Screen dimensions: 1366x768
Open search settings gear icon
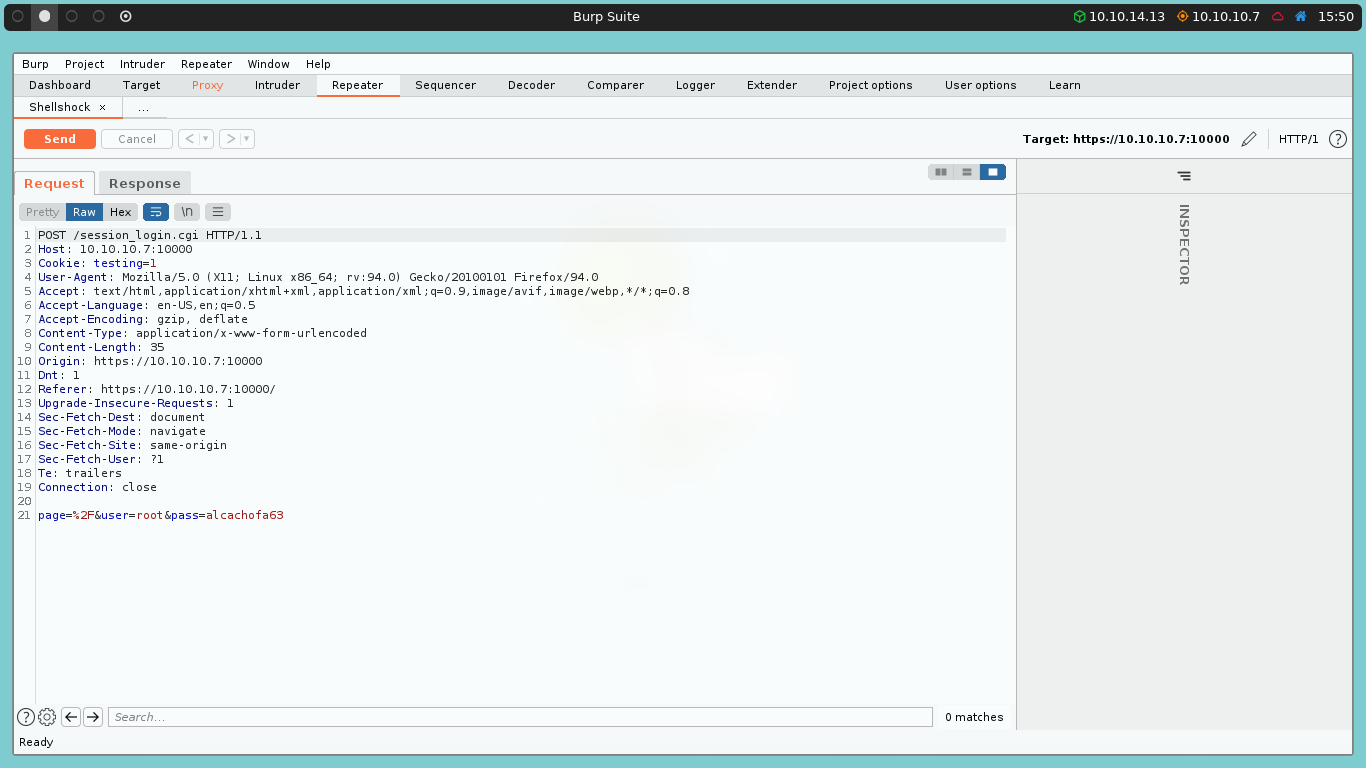point(47,717)
